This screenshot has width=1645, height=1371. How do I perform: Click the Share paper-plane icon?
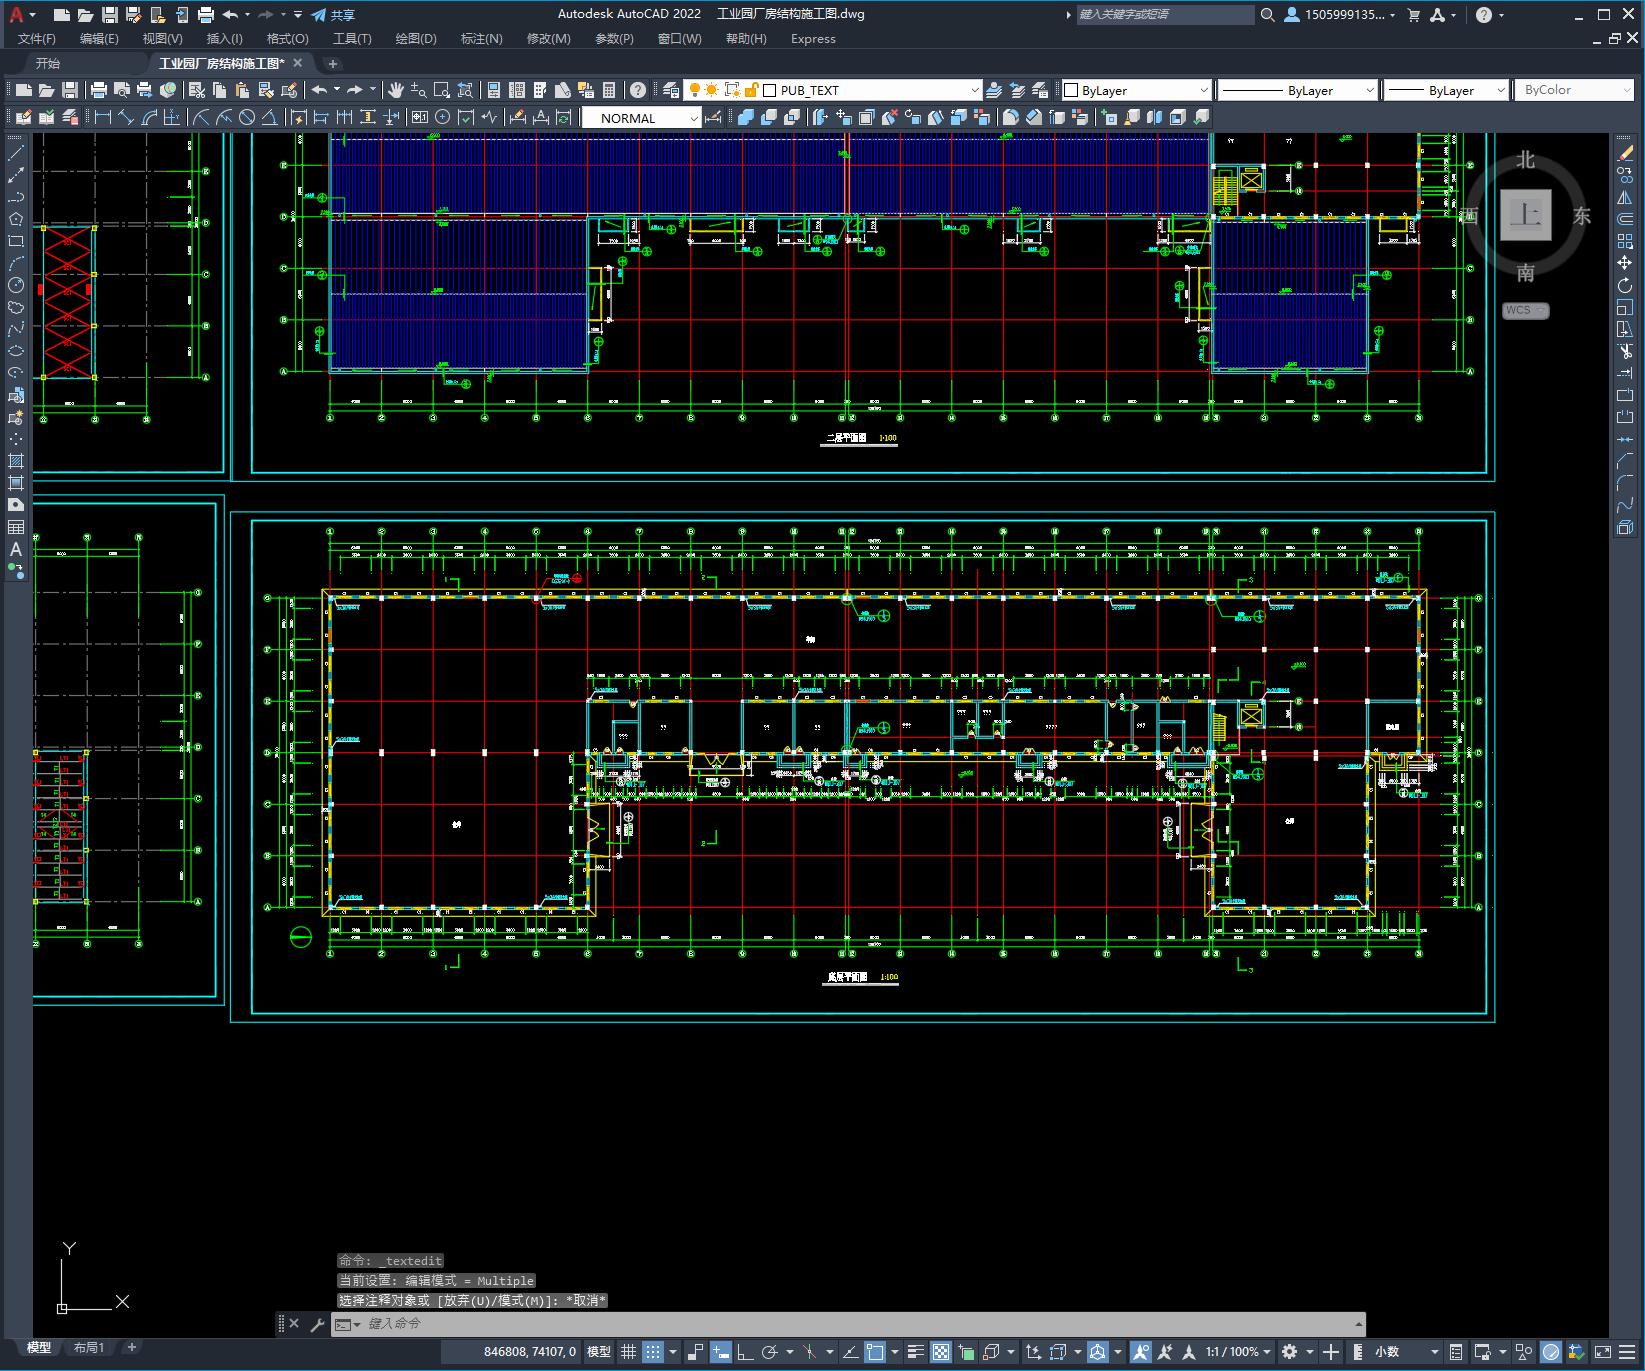point(319,15)
